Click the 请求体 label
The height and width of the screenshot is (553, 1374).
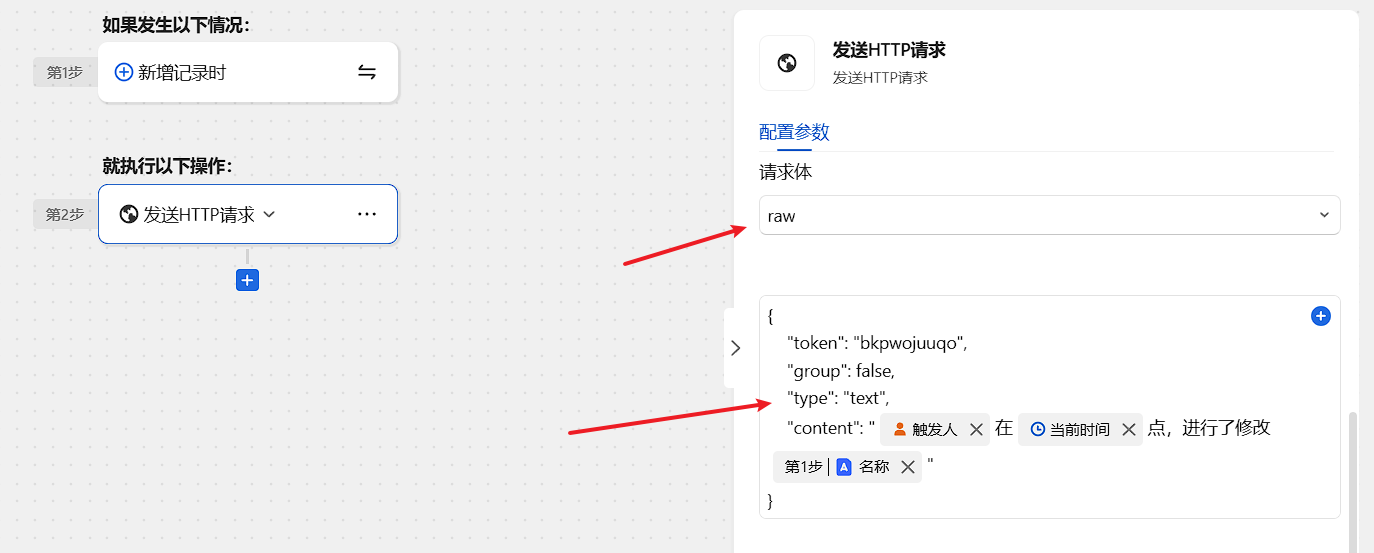click(786, 172)
